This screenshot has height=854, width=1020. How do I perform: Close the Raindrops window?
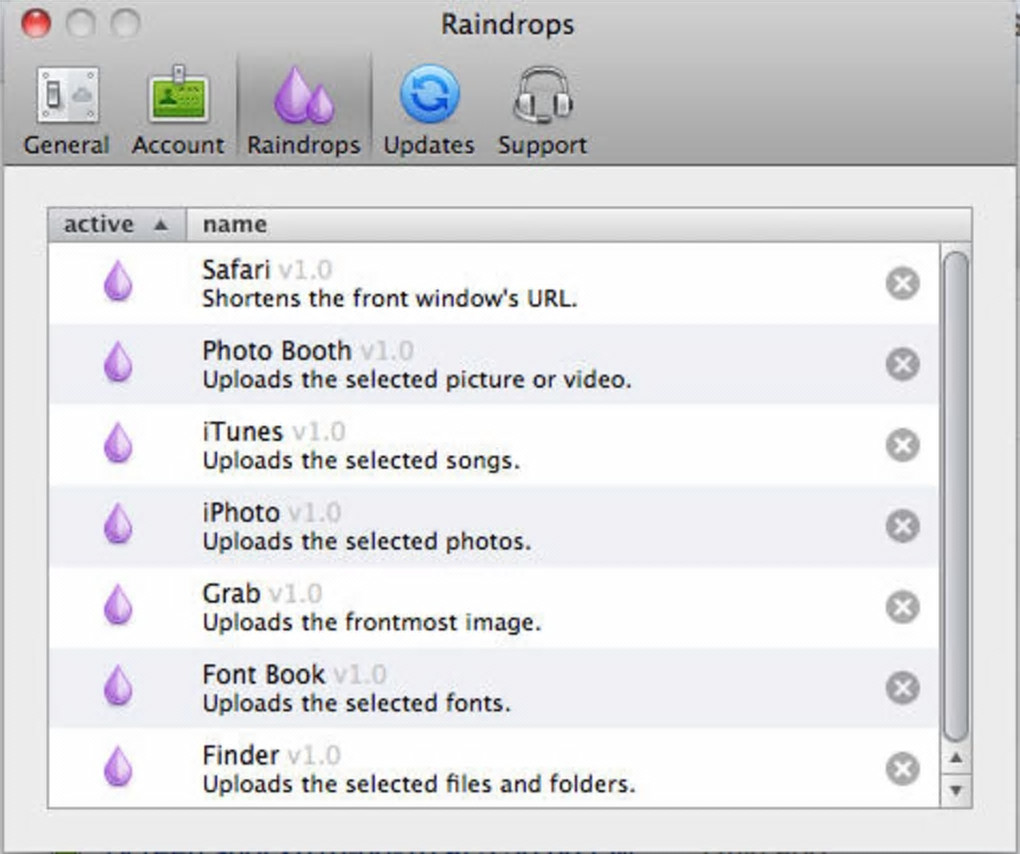[x=36, y=23]
